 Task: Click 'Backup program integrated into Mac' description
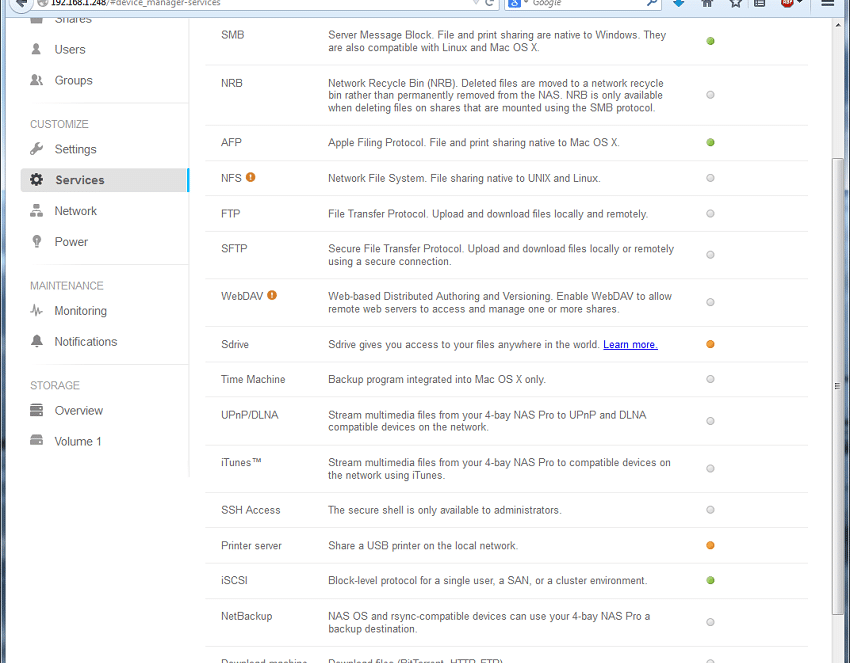tap(436, 379)
